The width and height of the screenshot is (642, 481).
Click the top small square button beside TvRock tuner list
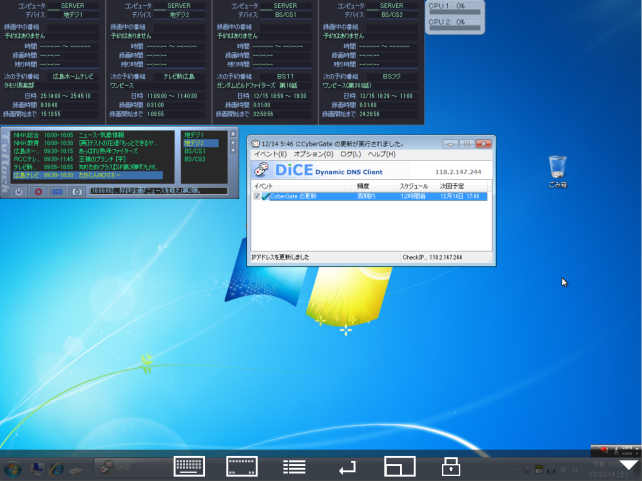click(233, 134)
